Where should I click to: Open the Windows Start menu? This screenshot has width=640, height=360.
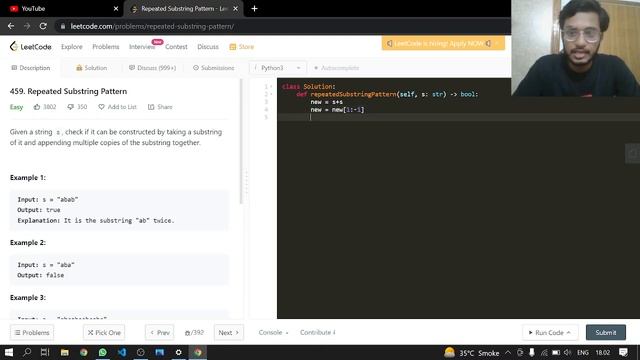click(9, 352)
